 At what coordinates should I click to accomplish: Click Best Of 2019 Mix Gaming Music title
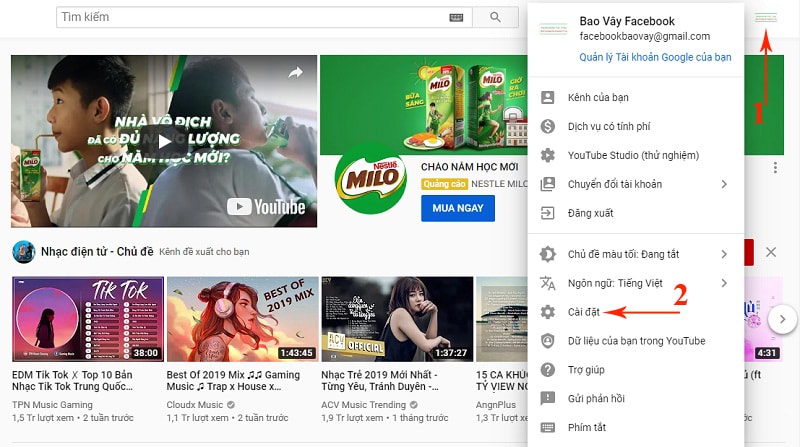click(233, 381)
